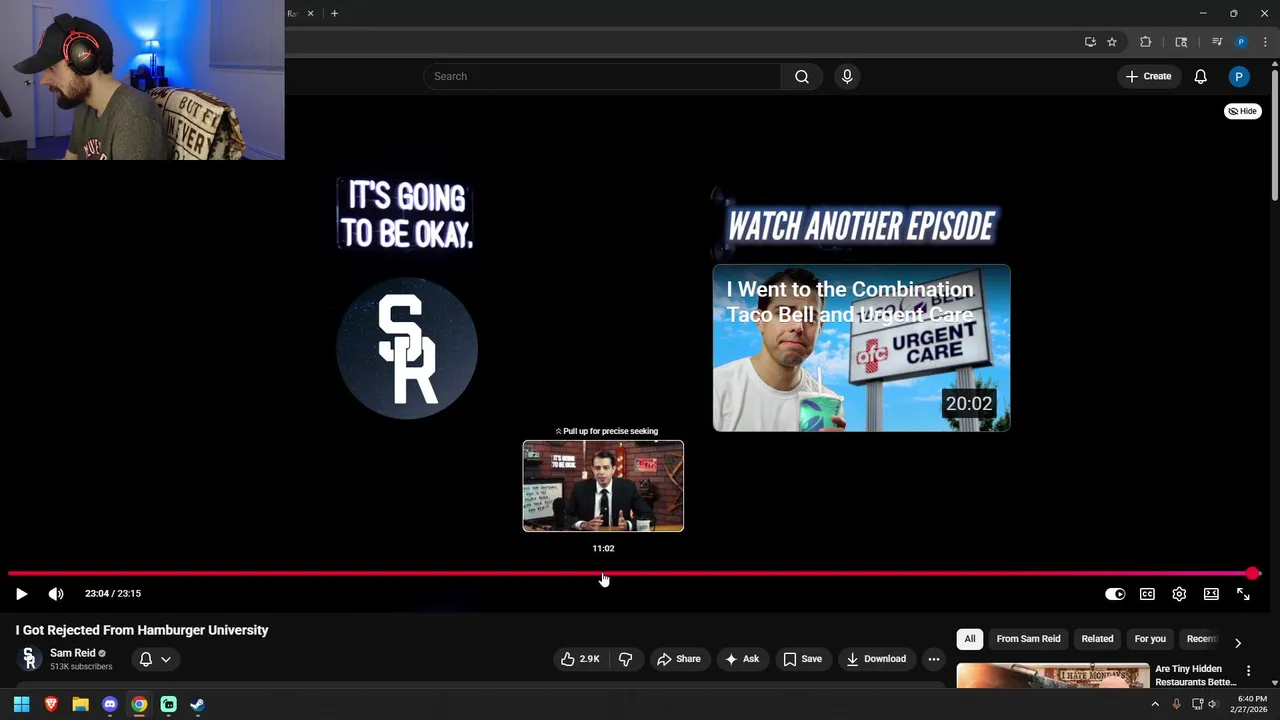Open YouTube notifications bell in header

tap(1200, 77)
